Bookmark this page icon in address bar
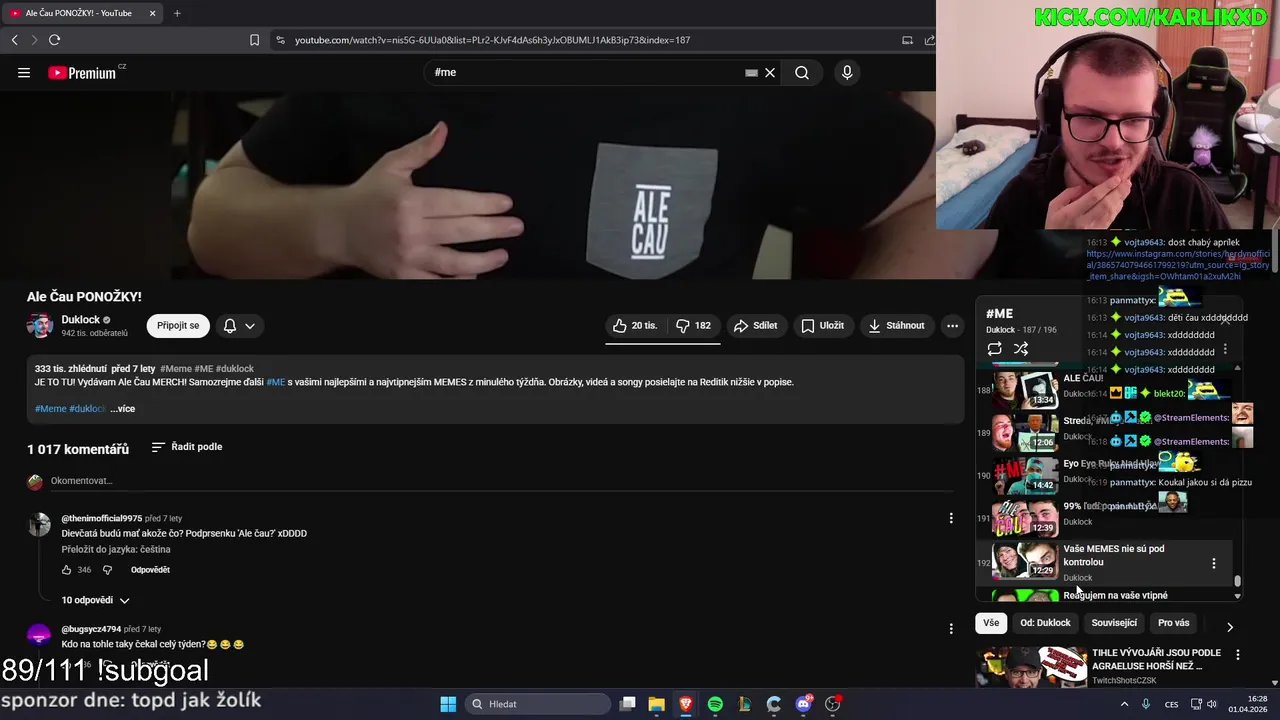1280x720 pixels. [254, 40]
